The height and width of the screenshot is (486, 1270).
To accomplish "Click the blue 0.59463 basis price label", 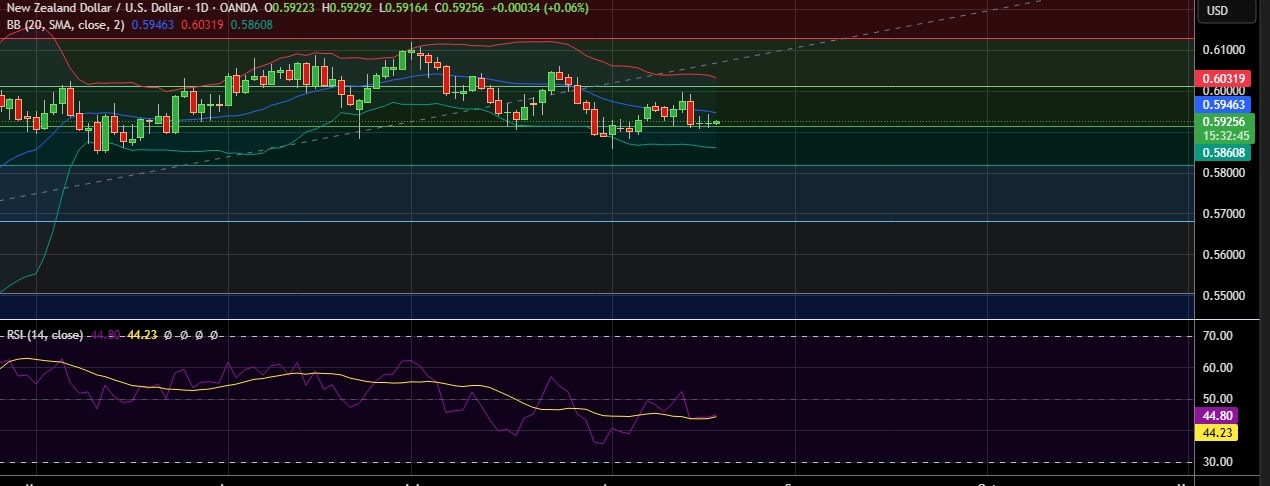I will pos(1222,103).
